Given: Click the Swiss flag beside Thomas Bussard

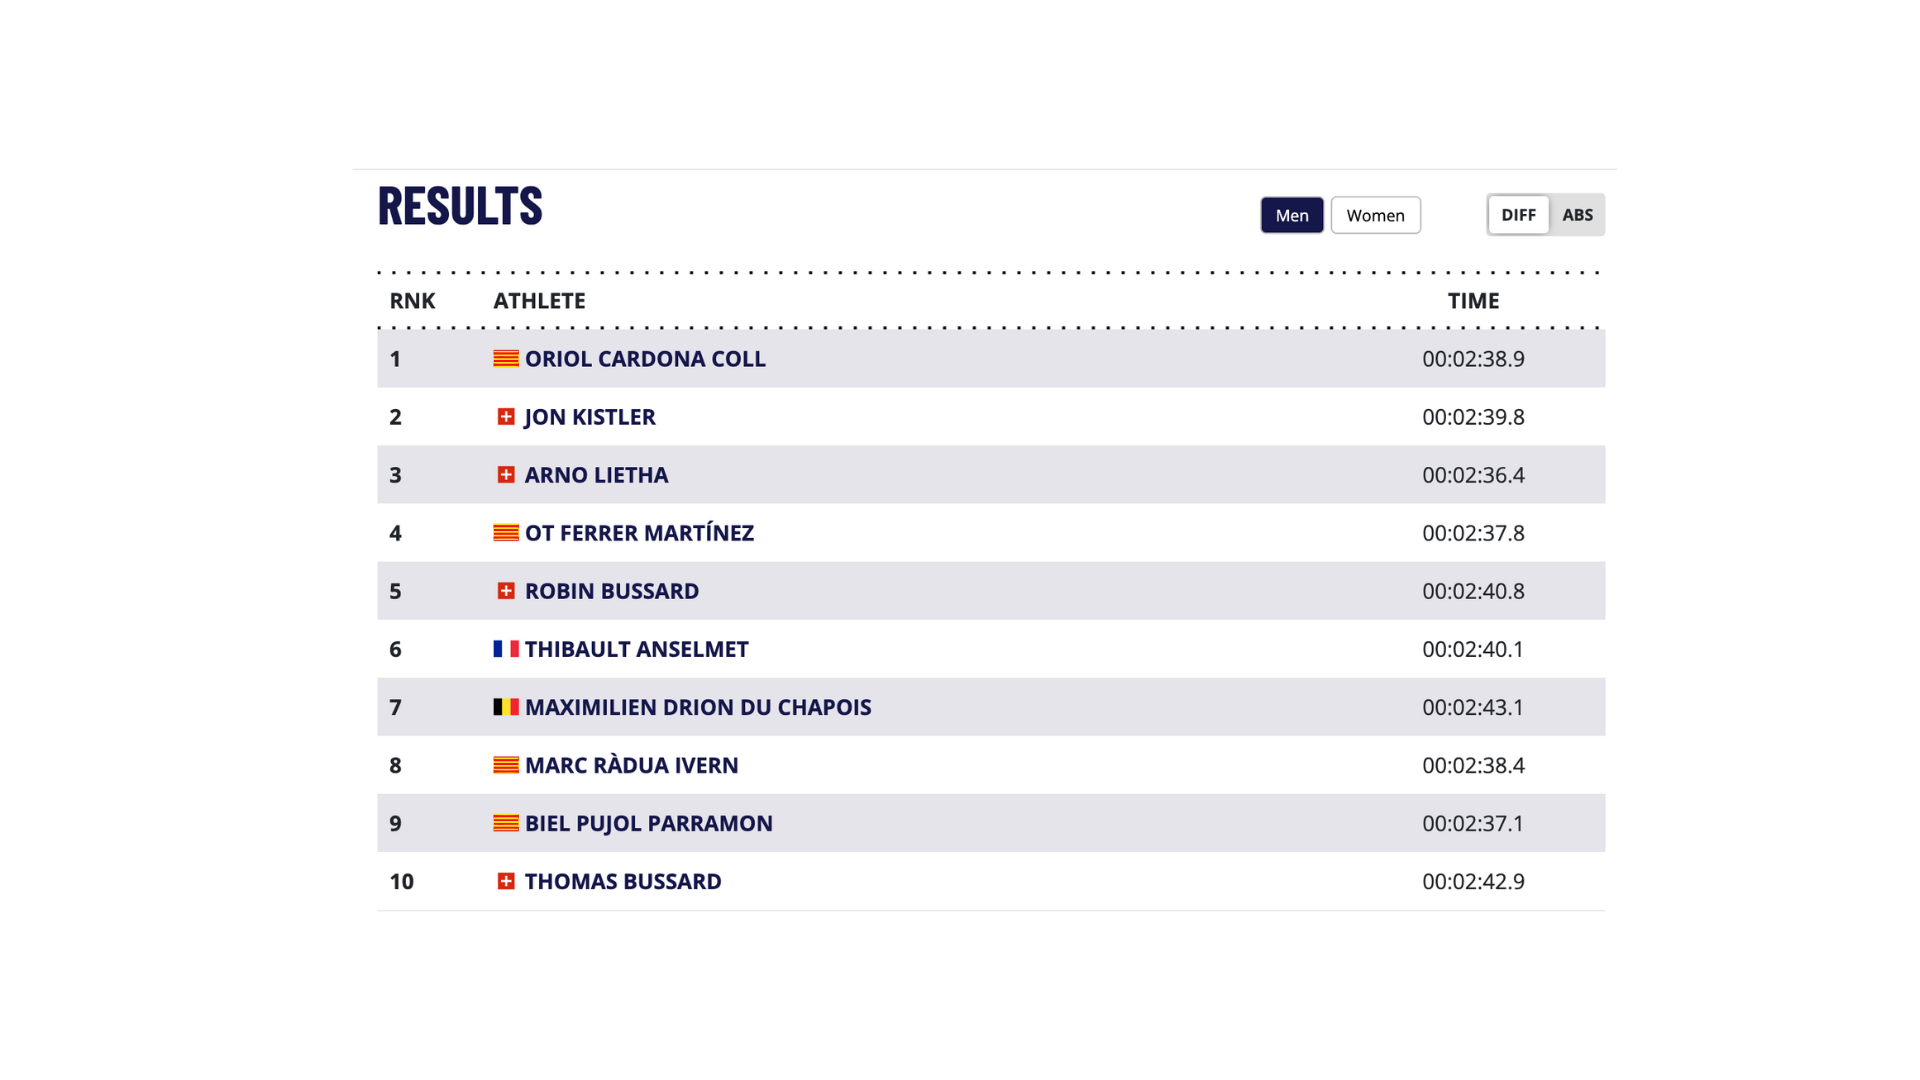Looking at the screenshot, I should pyautogui.click(x=506, y=881).
